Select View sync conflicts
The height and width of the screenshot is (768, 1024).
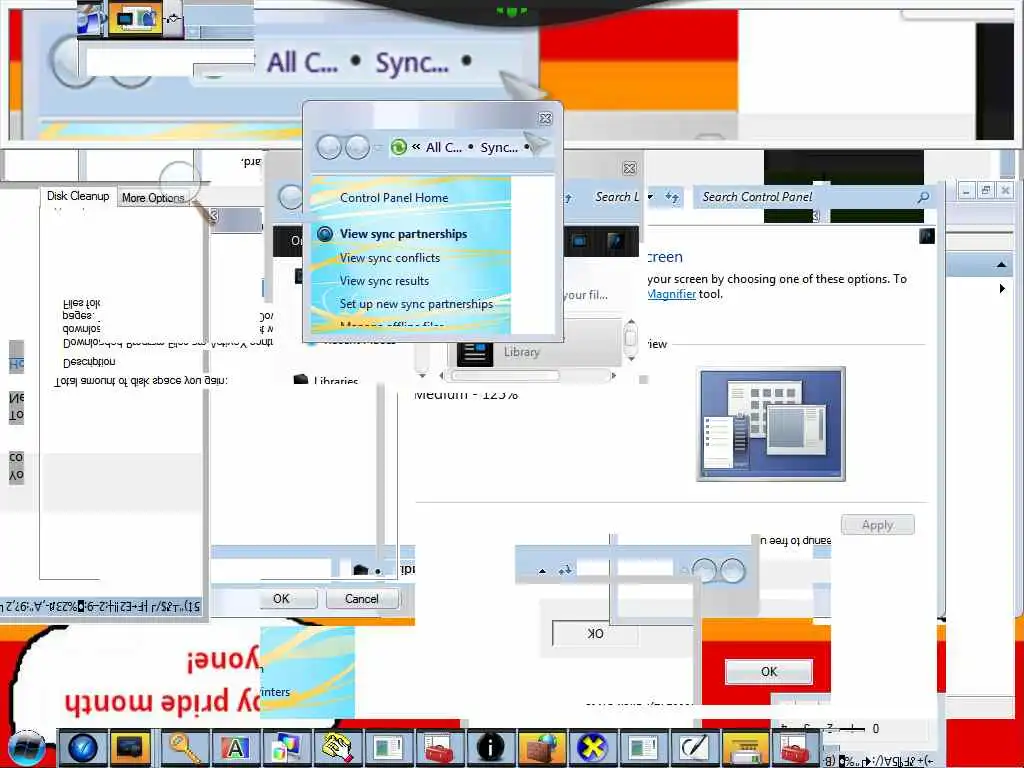click(x=390, y=258)
